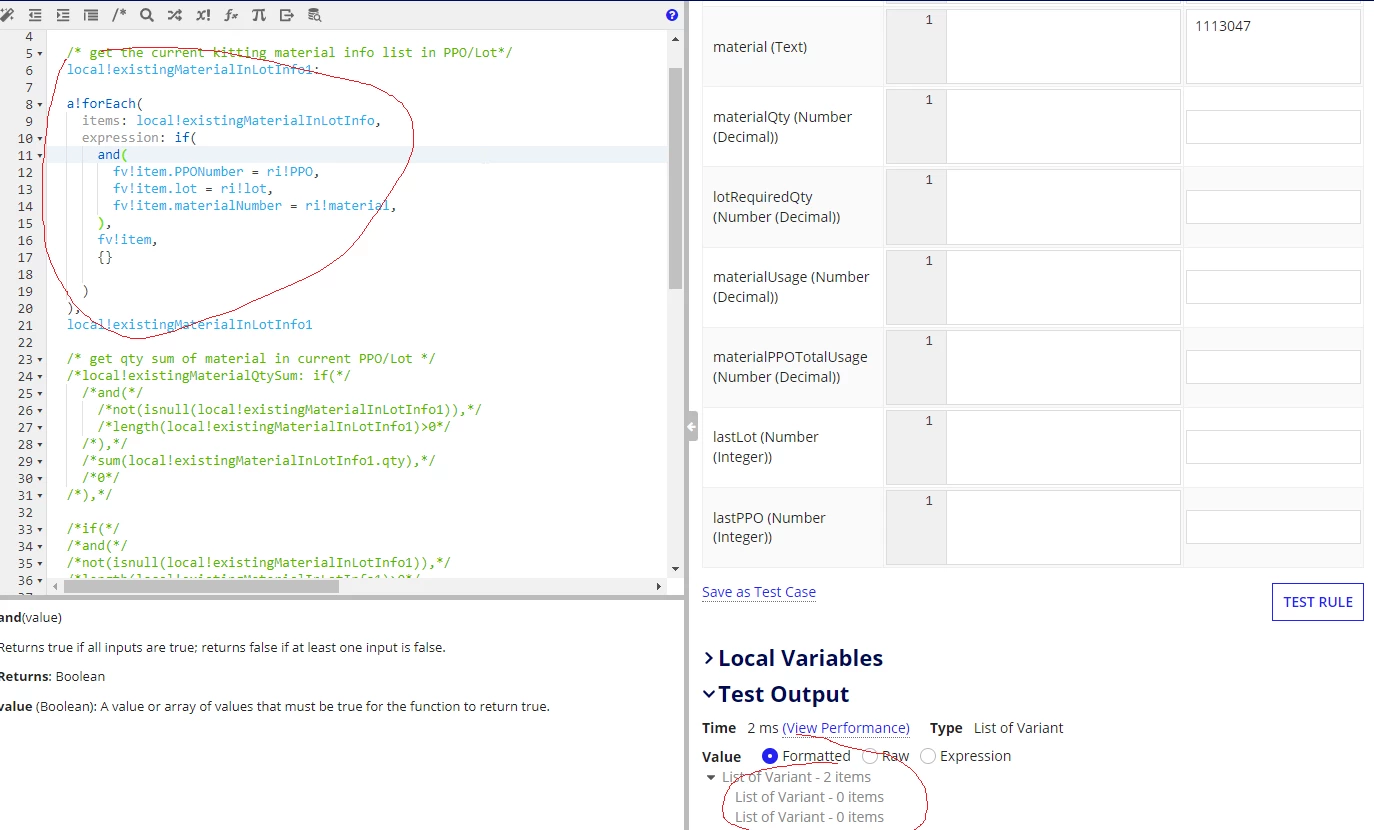This screenshot has width=1374, height=830.
Task: Fold the code at line 33 arrow
Action: pyautogui.click(x=39, y=529)
